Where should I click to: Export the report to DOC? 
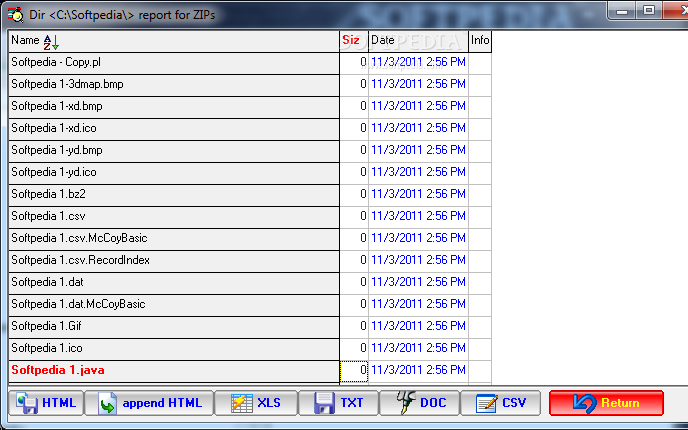[x=420, y=402]
